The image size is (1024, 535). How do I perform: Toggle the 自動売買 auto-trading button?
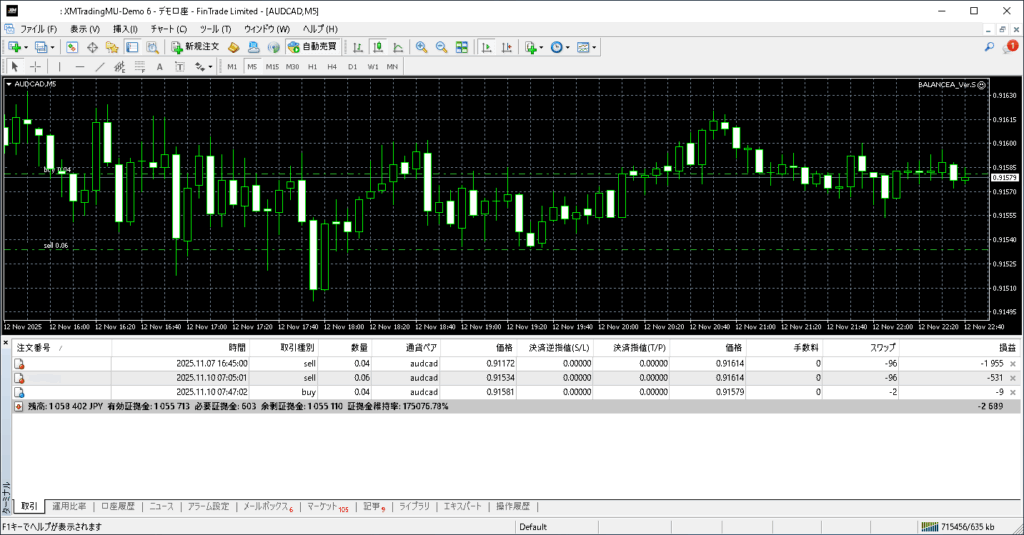coord(312,47)
